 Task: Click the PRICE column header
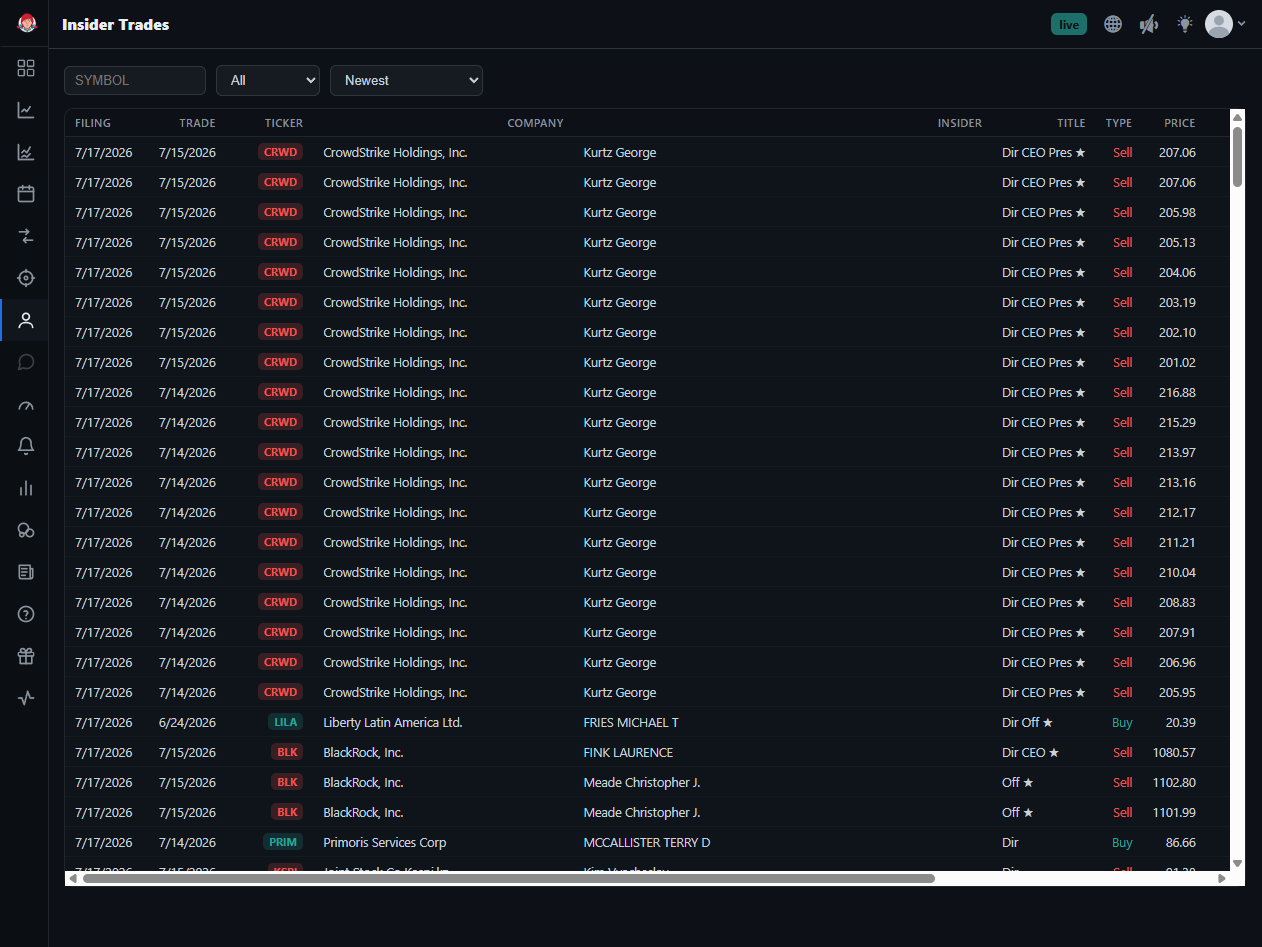[x=1180, y=123]
